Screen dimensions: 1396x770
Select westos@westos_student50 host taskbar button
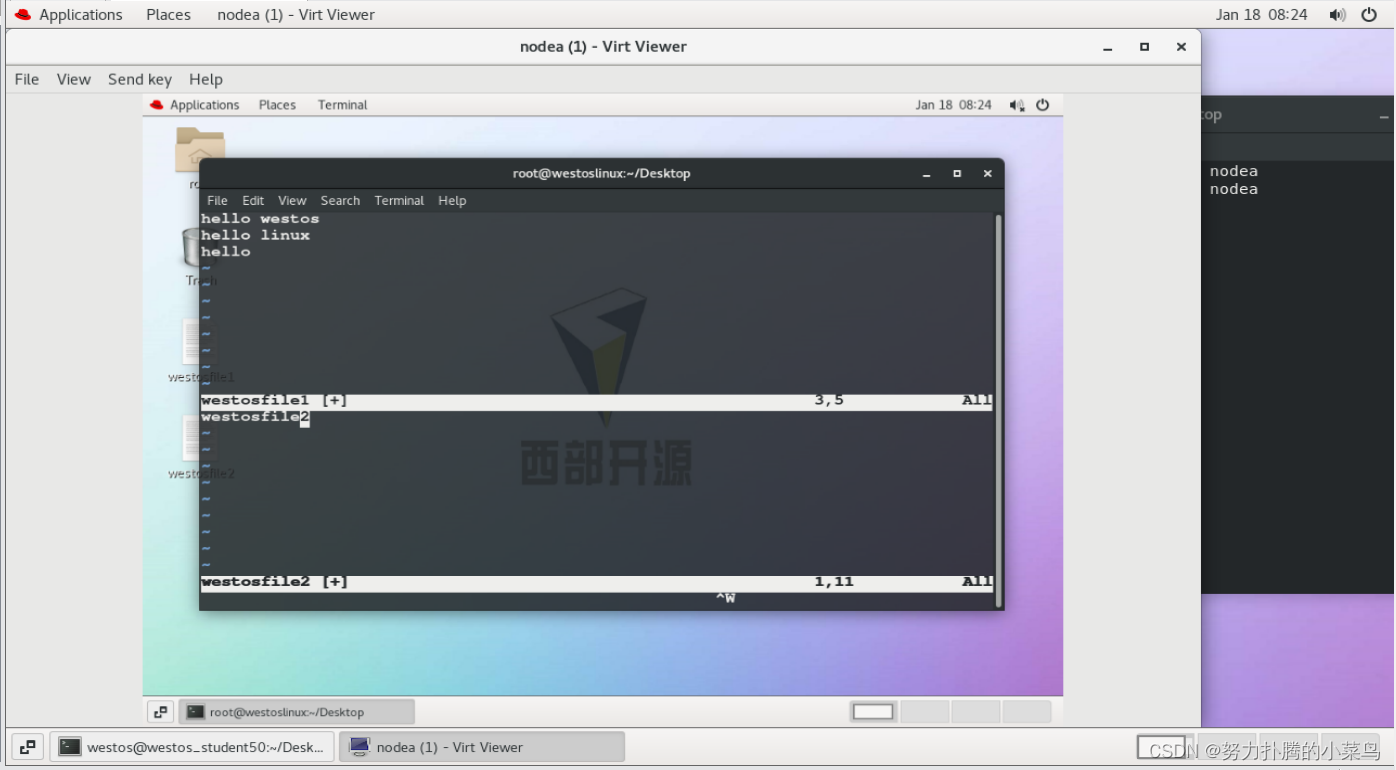(x=192, y=747)
